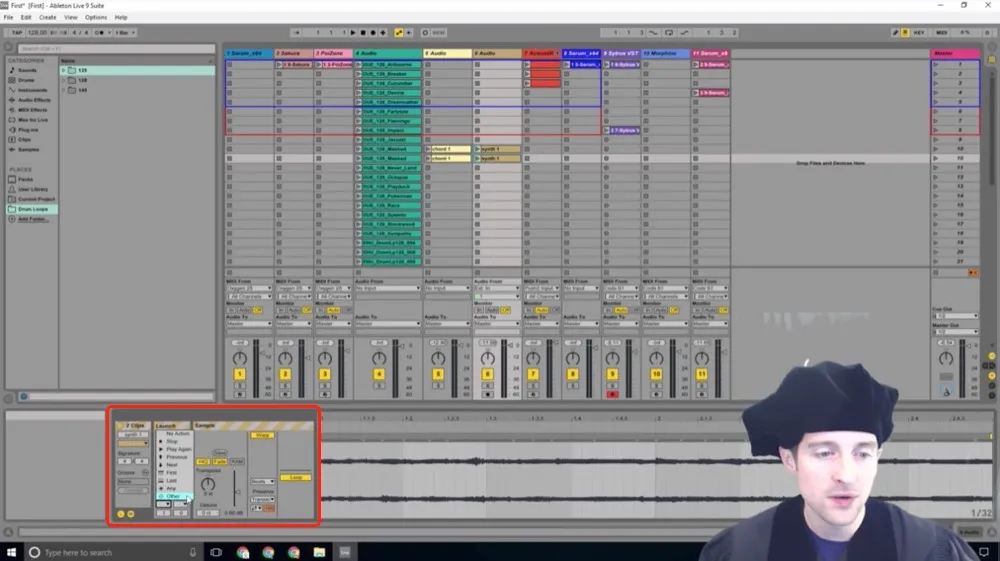1000x561 pixels.
Task: Select Audio Effects category in browser
Action: coord(34,100)
